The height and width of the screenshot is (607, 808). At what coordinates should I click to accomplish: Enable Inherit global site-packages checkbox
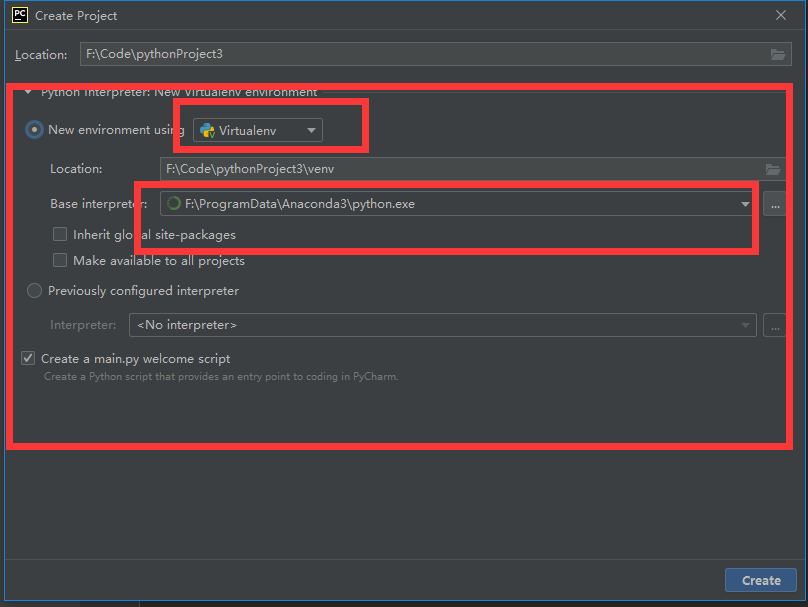pyautogui.click(x=60, y=234)
